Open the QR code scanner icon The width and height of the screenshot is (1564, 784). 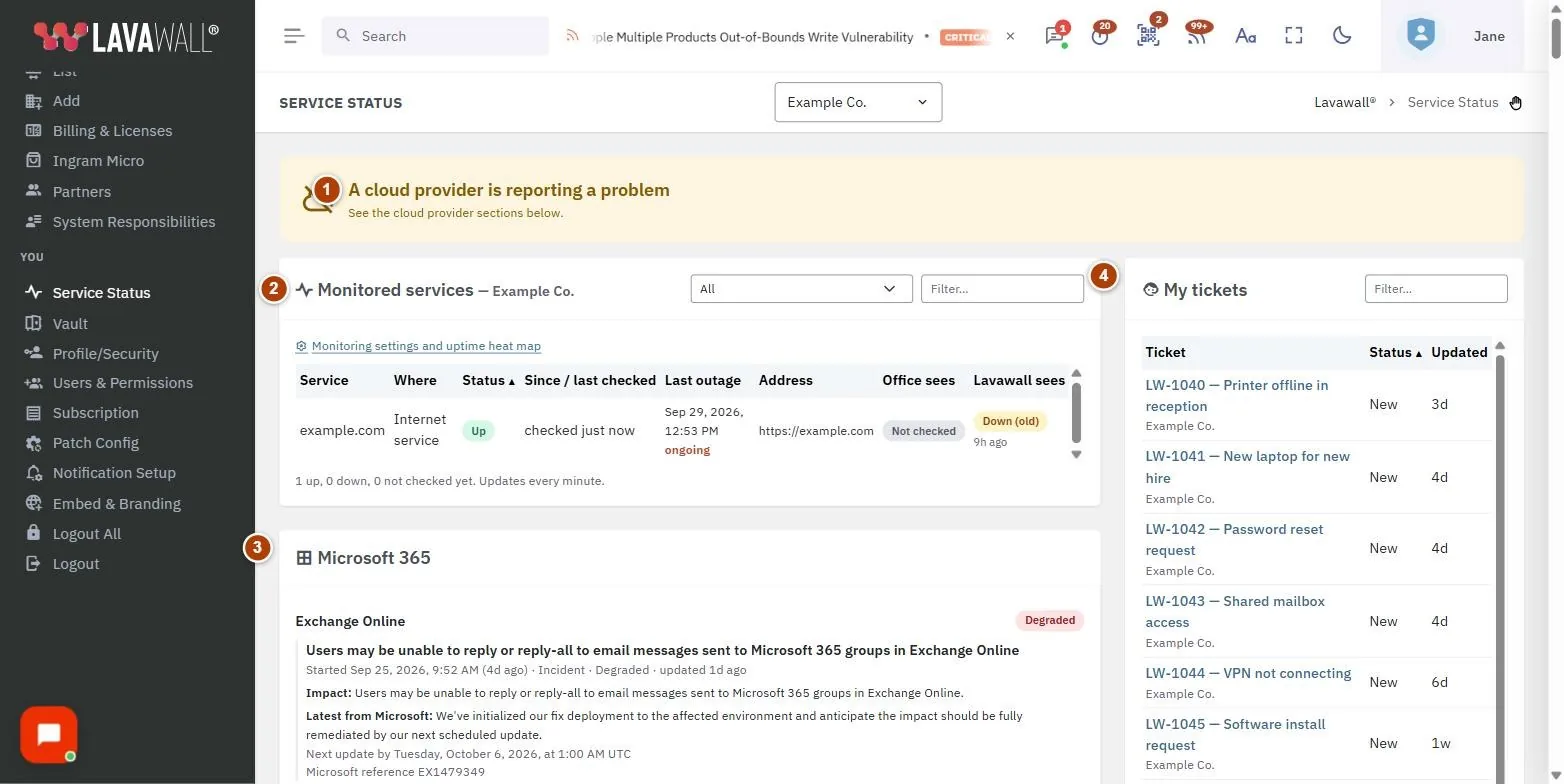[x=1148, y=36]
